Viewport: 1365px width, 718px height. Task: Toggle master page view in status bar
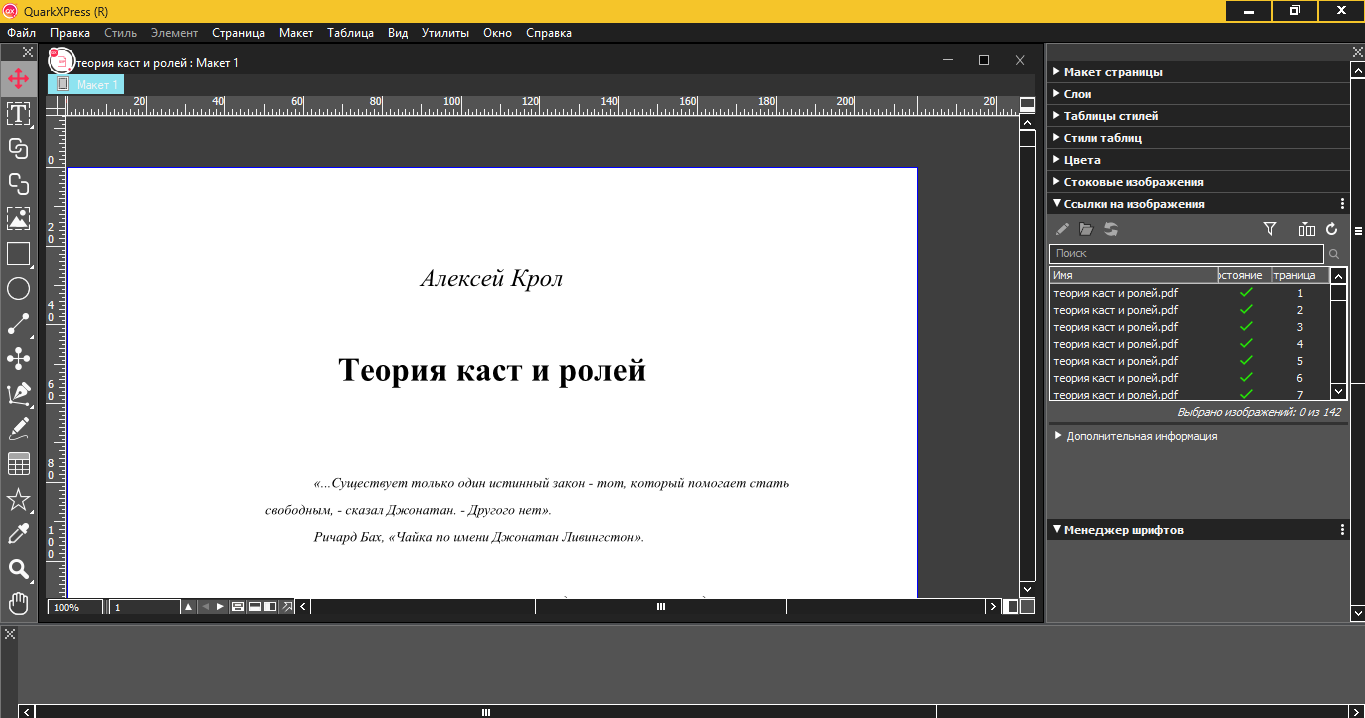tap(238, 607)
